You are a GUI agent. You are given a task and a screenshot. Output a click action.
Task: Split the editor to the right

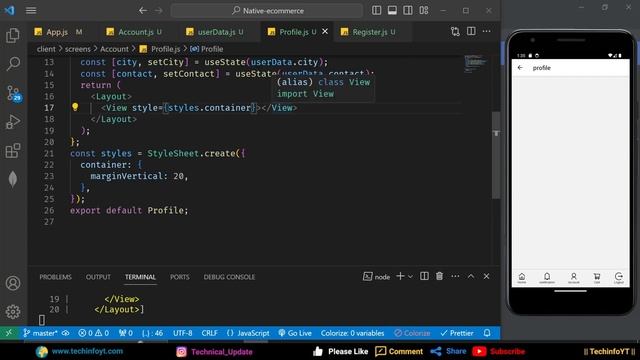click(x=471, y=31)
